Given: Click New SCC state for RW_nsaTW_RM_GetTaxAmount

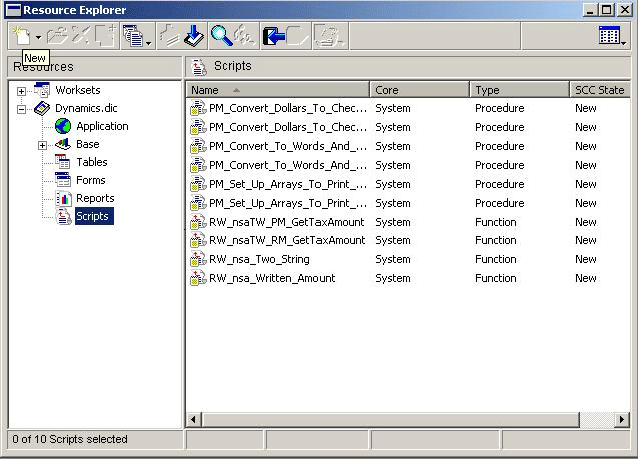Looking at the screenshot, I should 586,240.
